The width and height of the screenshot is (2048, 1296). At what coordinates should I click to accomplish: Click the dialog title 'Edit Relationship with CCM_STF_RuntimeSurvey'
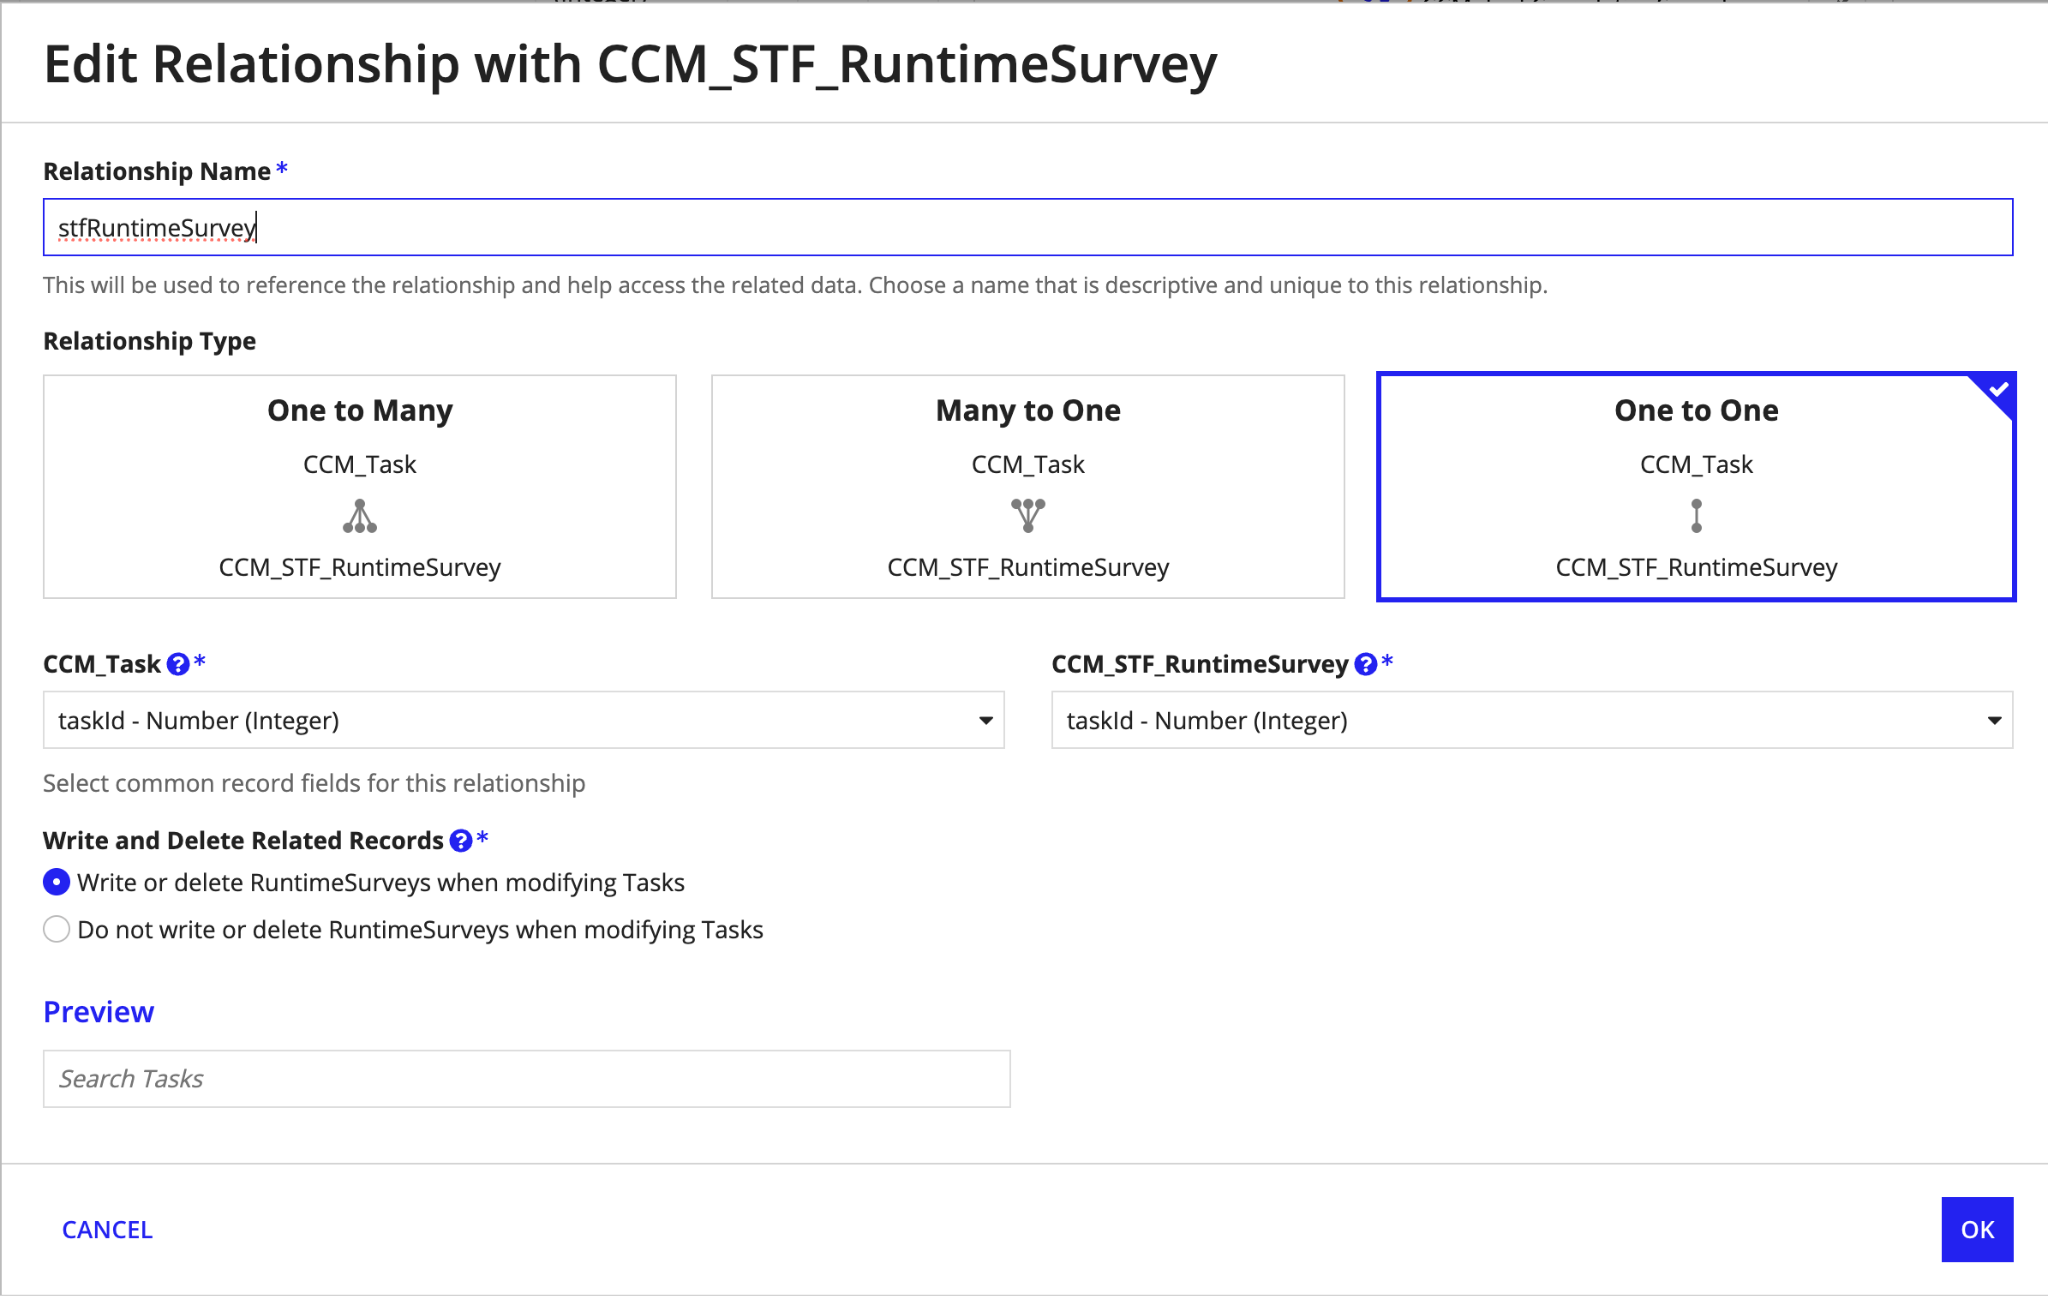click(x=630, y=64)
